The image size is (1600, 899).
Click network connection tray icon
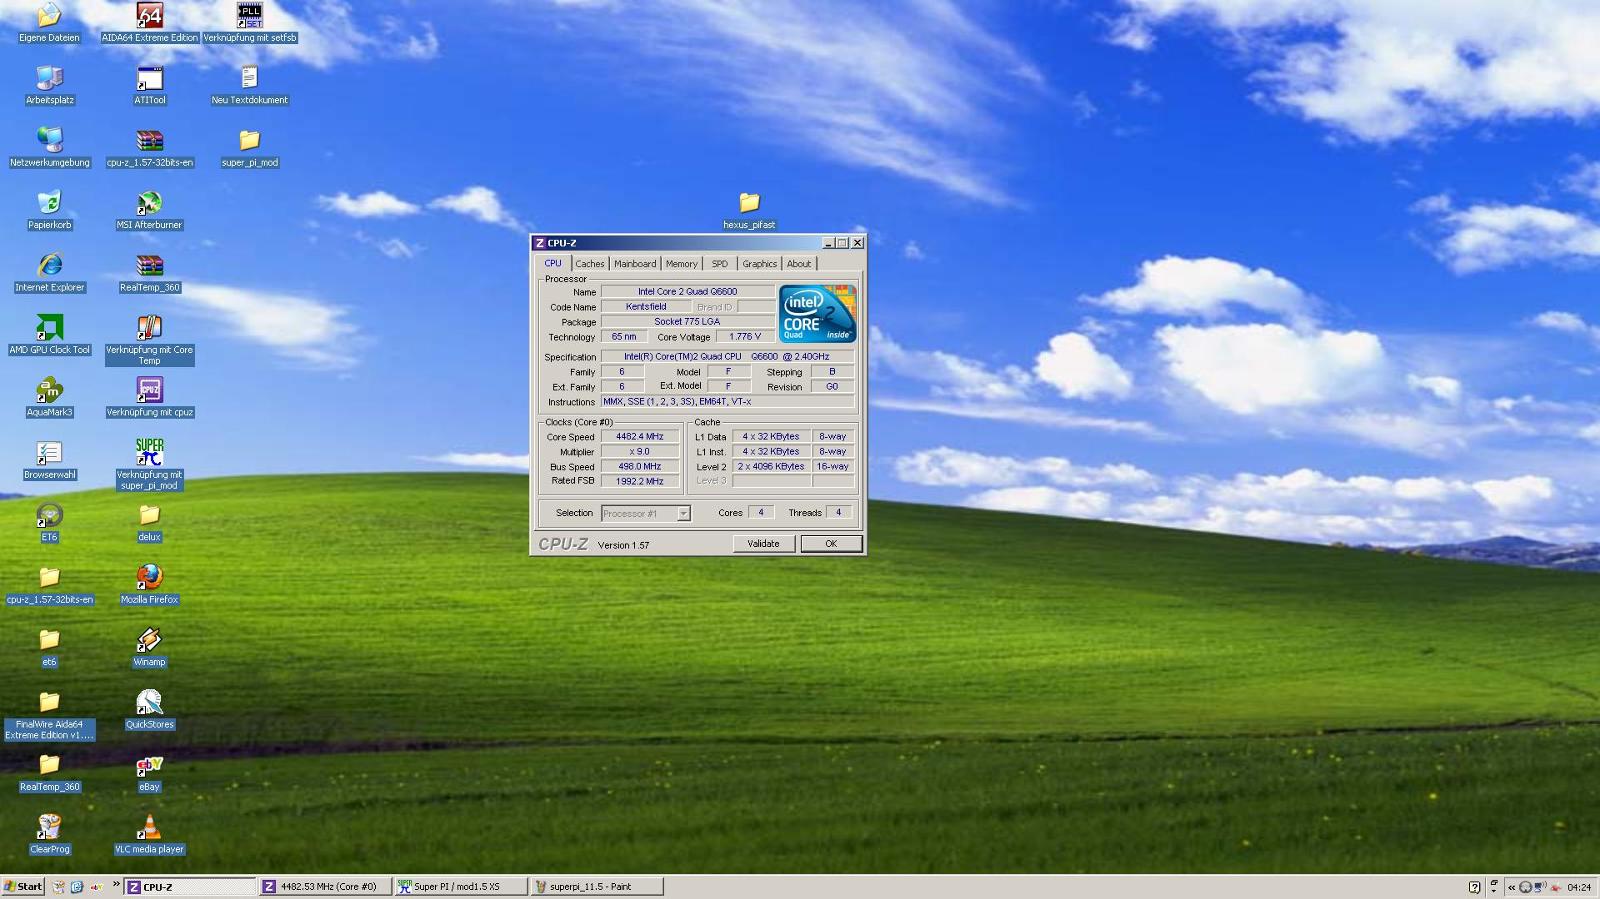[1540, 887]
